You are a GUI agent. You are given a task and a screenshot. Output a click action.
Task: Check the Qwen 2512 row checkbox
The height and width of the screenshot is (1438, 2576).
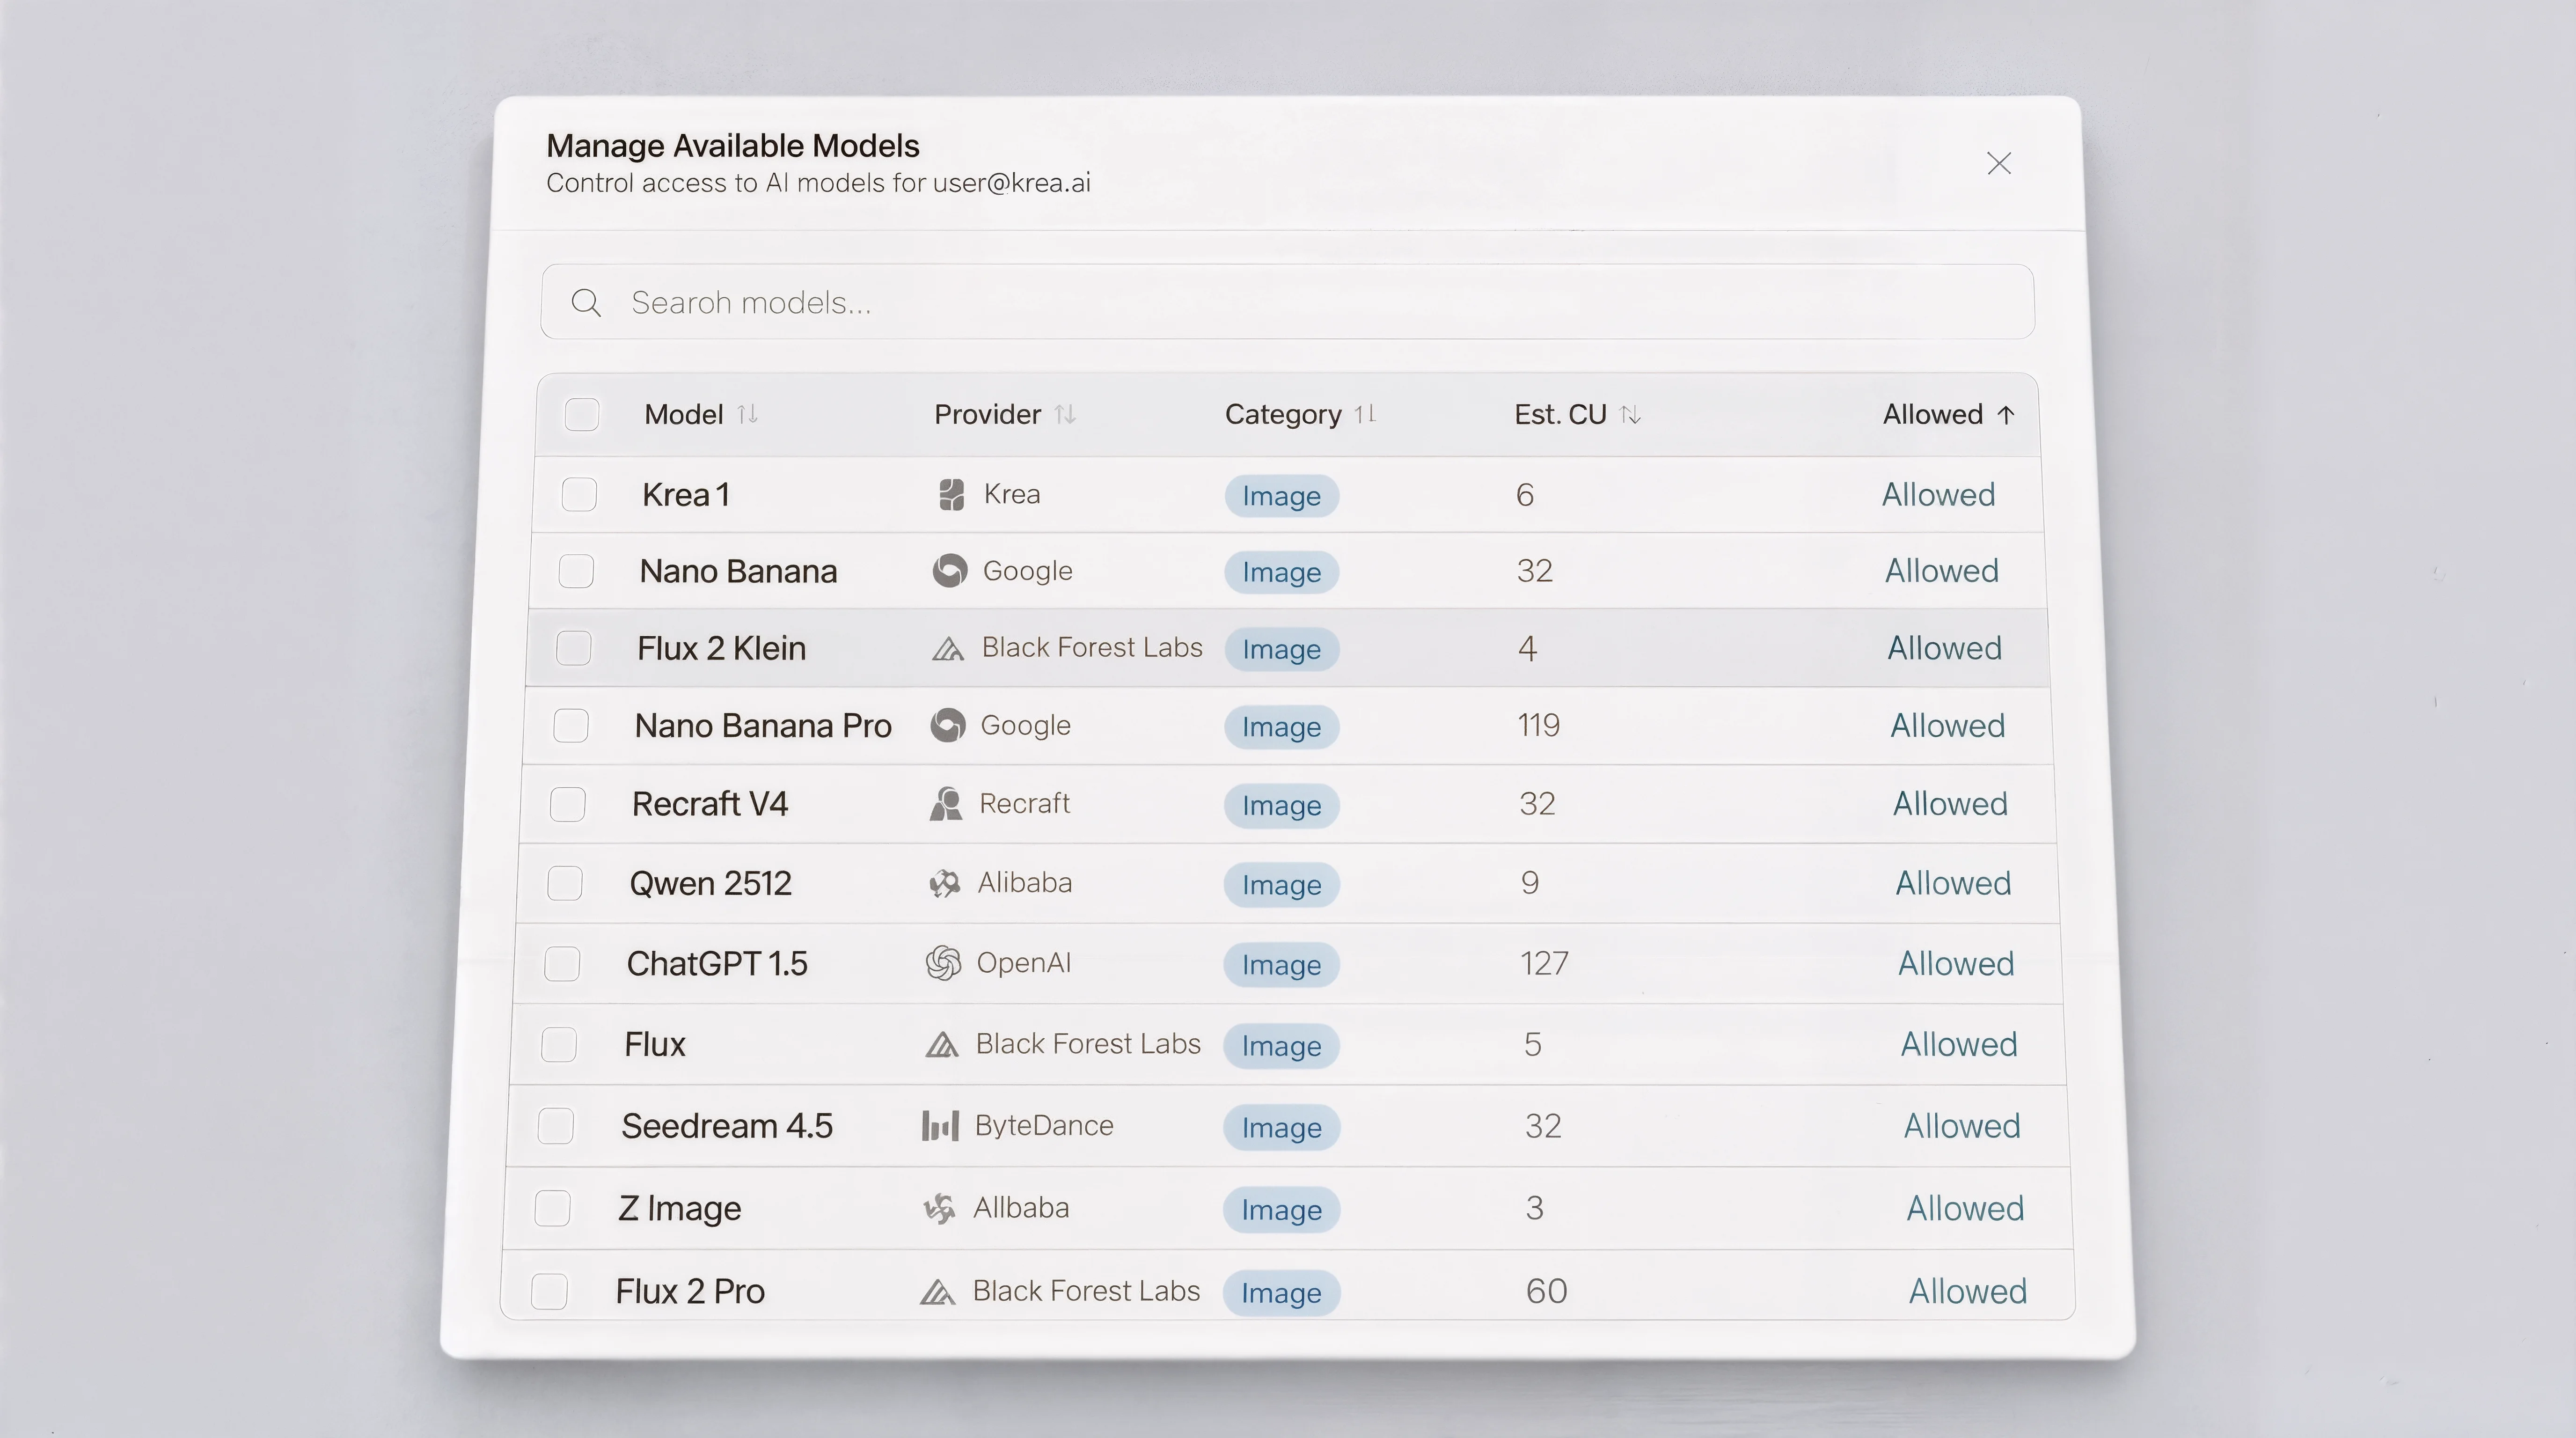coord(565,883)
